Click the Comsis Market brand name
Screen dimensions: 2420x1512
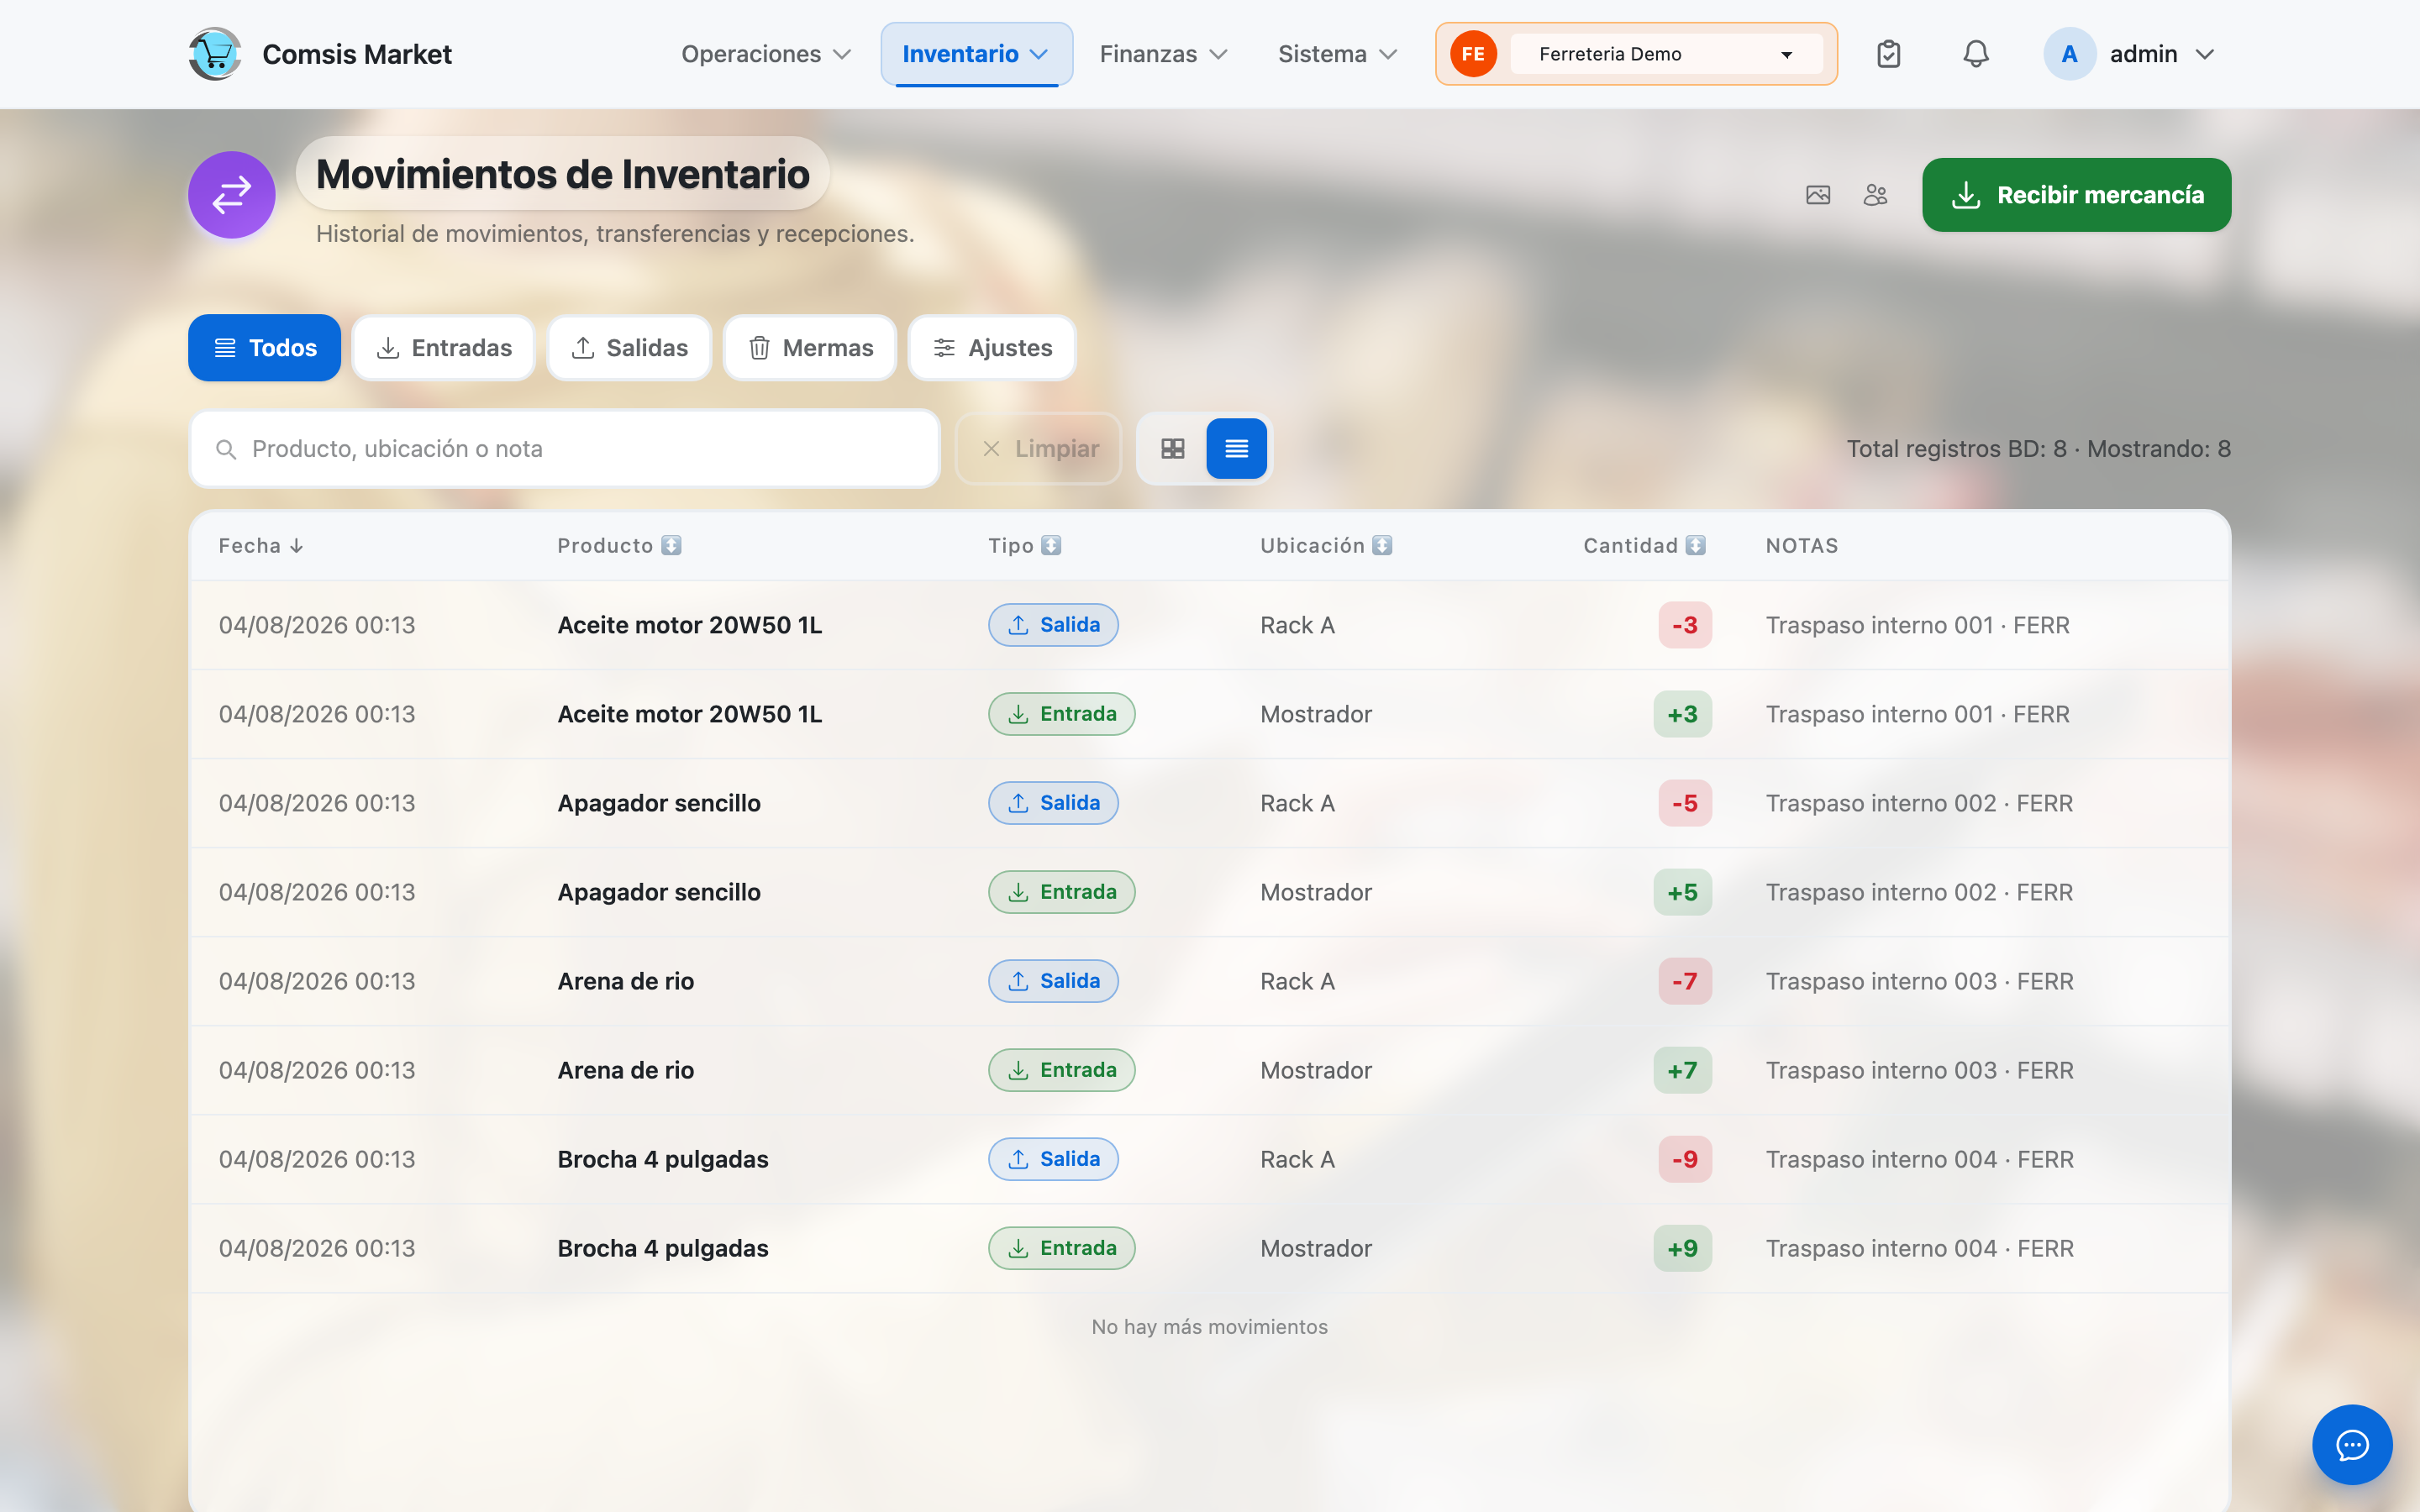[x=357, y=54]
